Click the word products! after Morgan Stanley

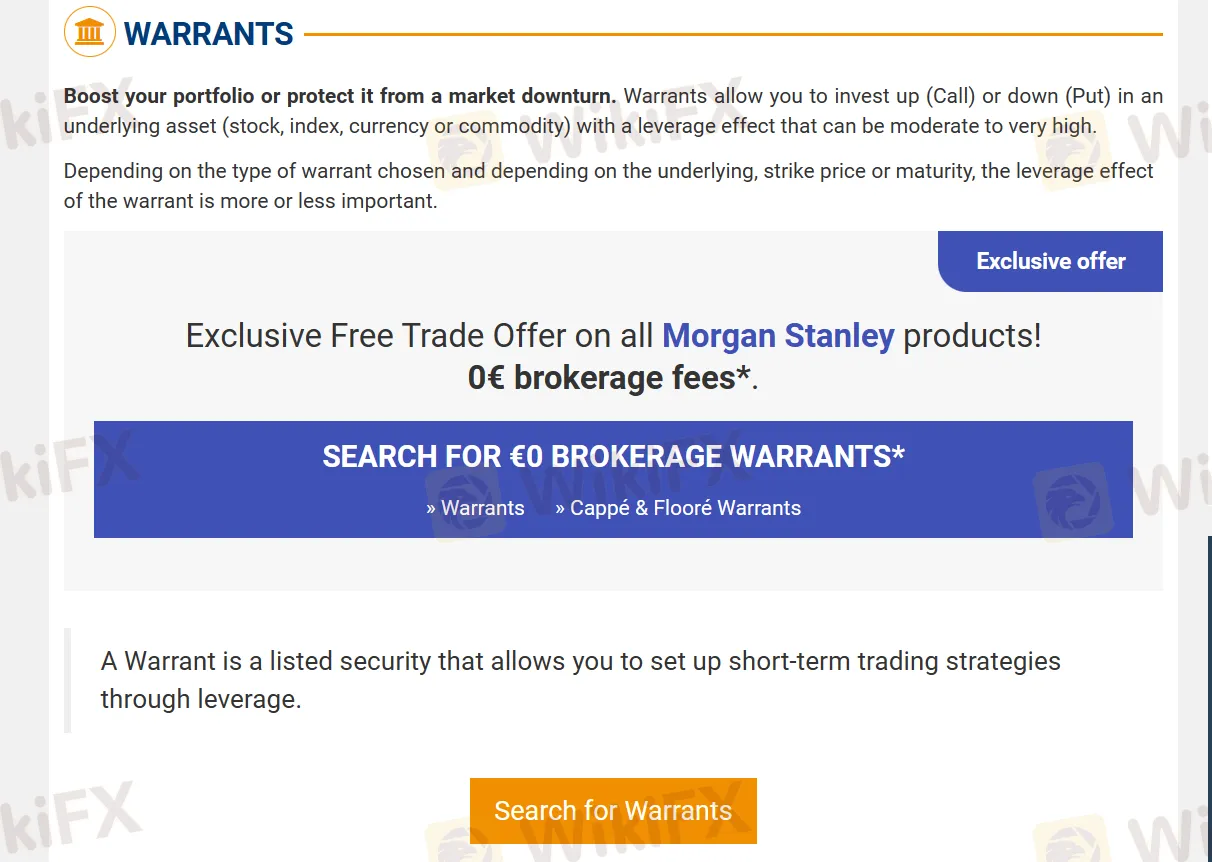[971, 336]
